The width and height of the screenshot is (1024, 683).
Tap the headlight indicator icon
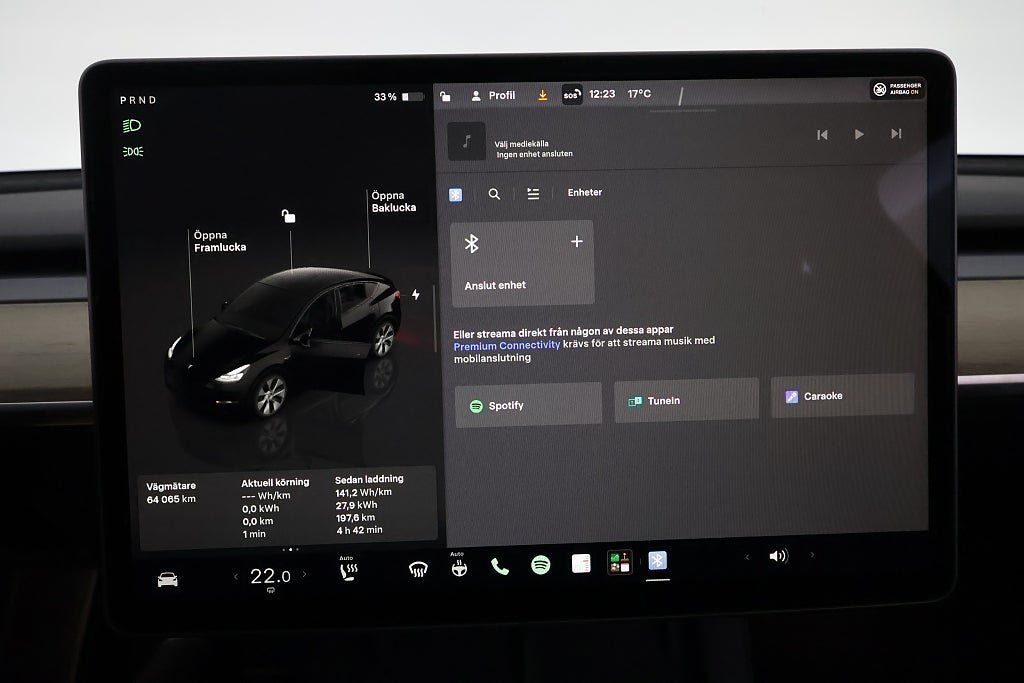pyautogui.click(x=132, y=125)
